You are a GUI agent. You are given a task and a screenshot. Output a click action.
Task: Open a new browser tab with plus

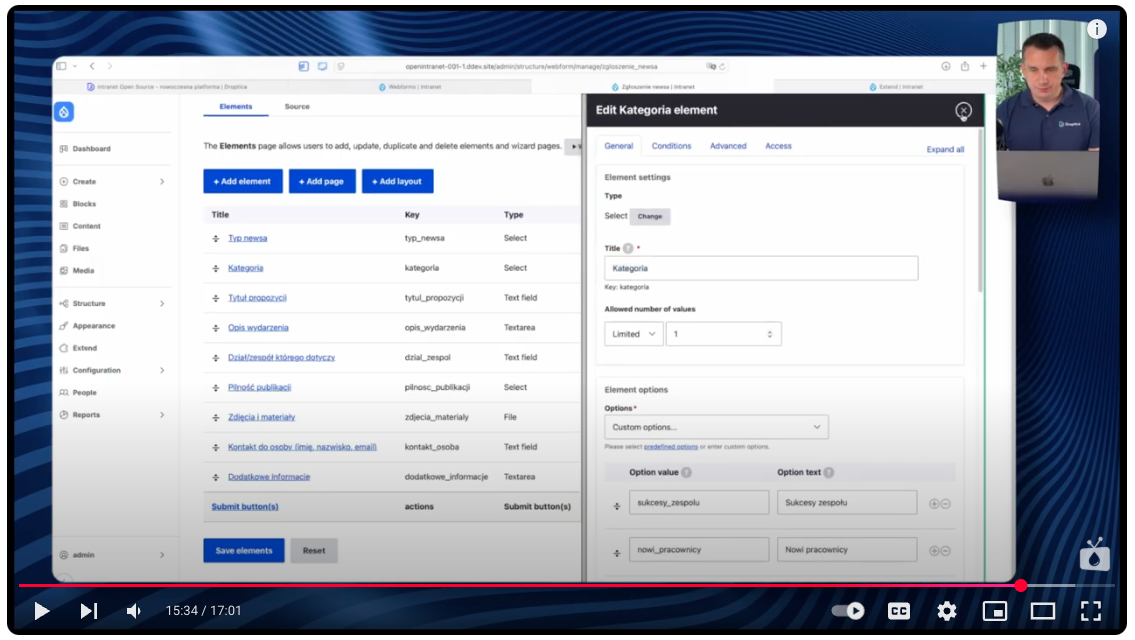pos(984,66)
